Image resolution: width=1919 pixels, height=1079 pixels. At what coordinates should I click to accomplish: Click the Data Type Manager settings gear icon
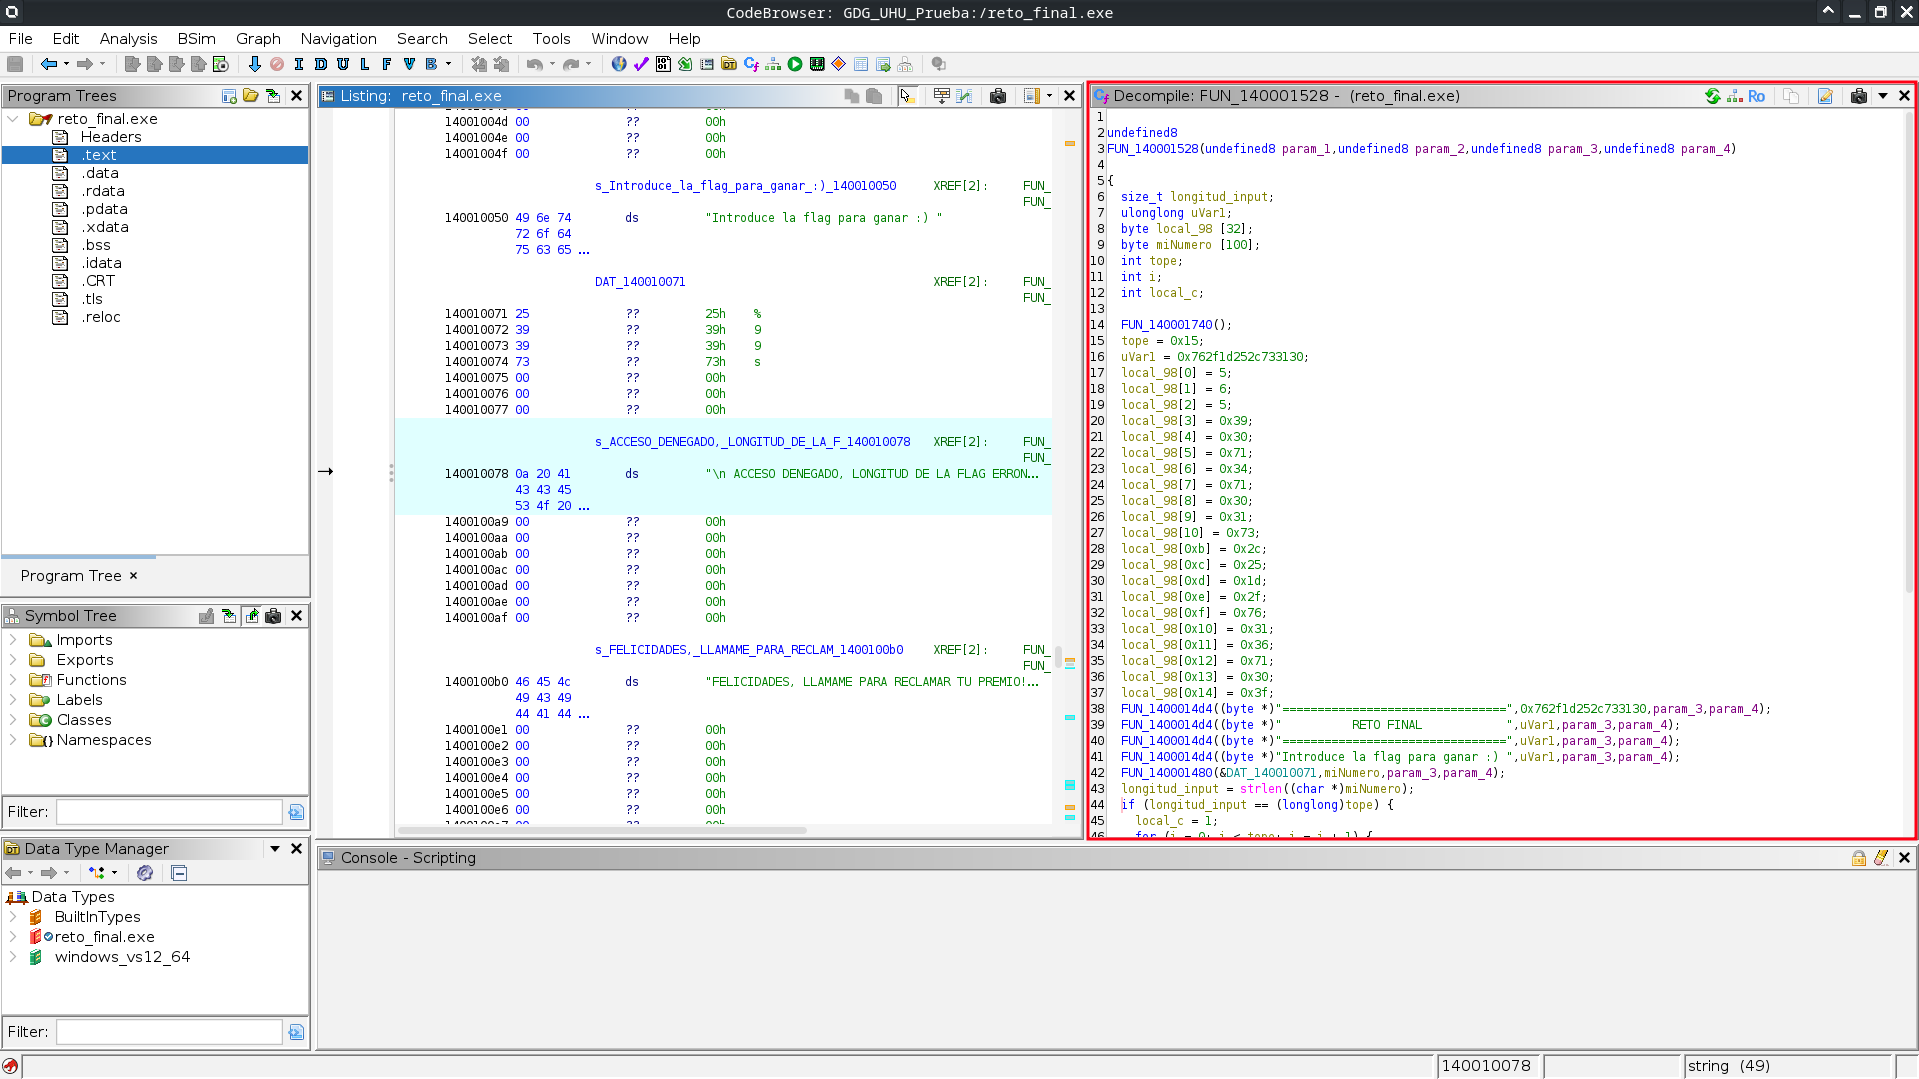tap(145, 873)
